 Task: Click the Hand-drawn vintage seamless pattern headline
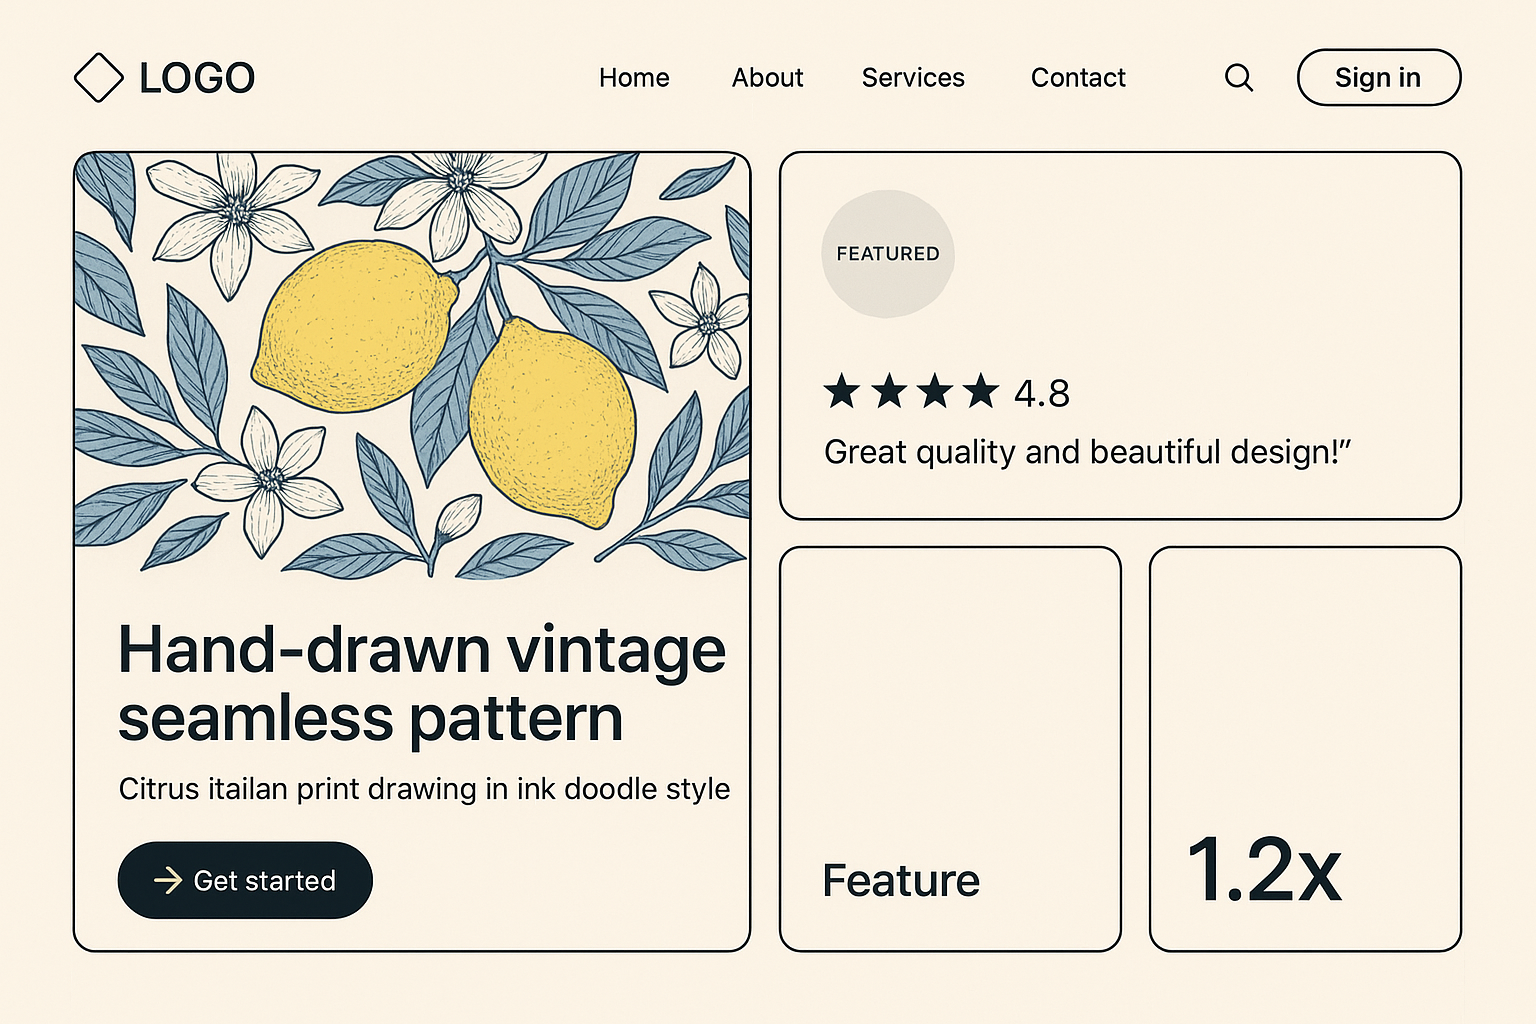[x=420, y=684]
